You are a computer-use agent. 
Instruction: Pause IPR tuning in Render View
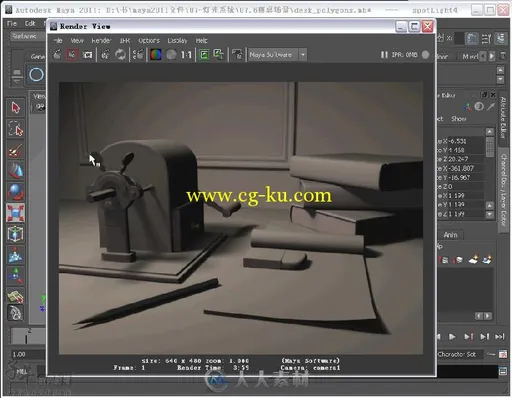pyautogui.click(x=384, y=55)
